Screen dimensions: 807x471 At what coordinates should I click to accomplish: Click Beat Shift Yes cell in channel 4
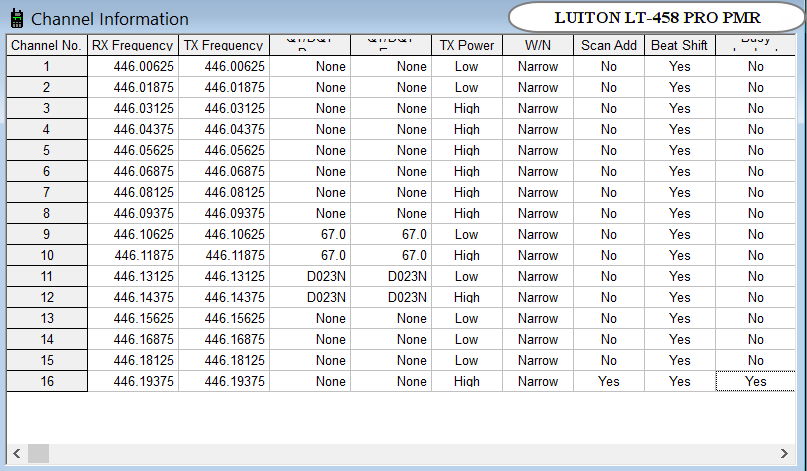680,130
